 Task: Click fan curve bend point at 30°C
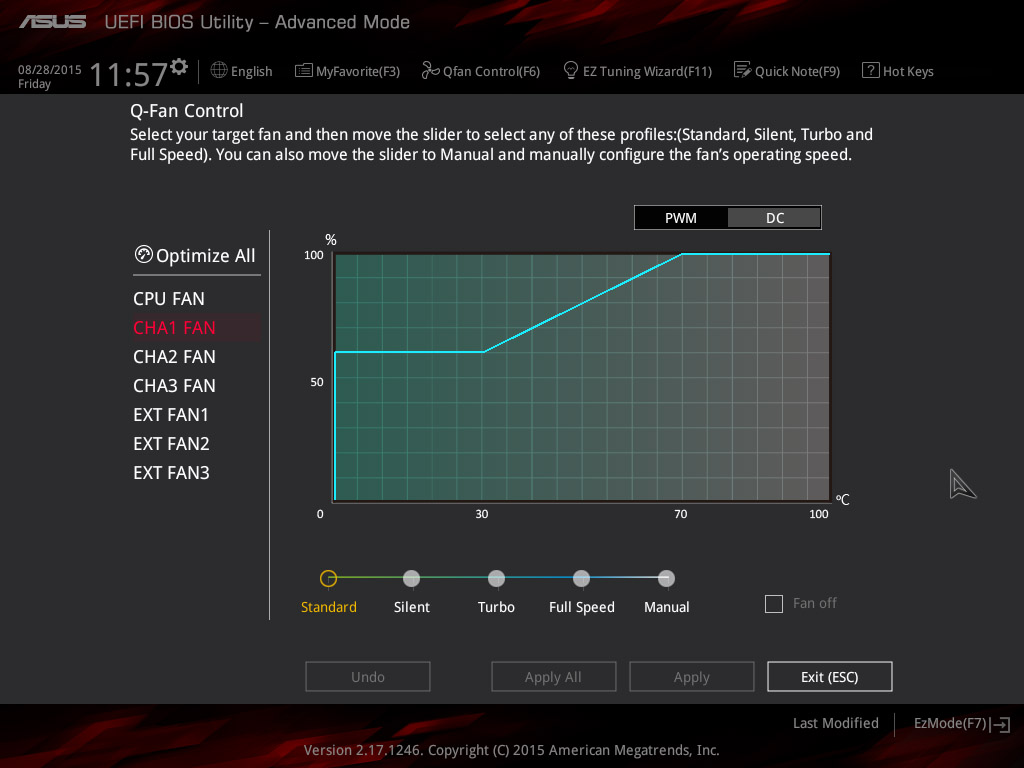pyautogui.click(x=483, y=352)
